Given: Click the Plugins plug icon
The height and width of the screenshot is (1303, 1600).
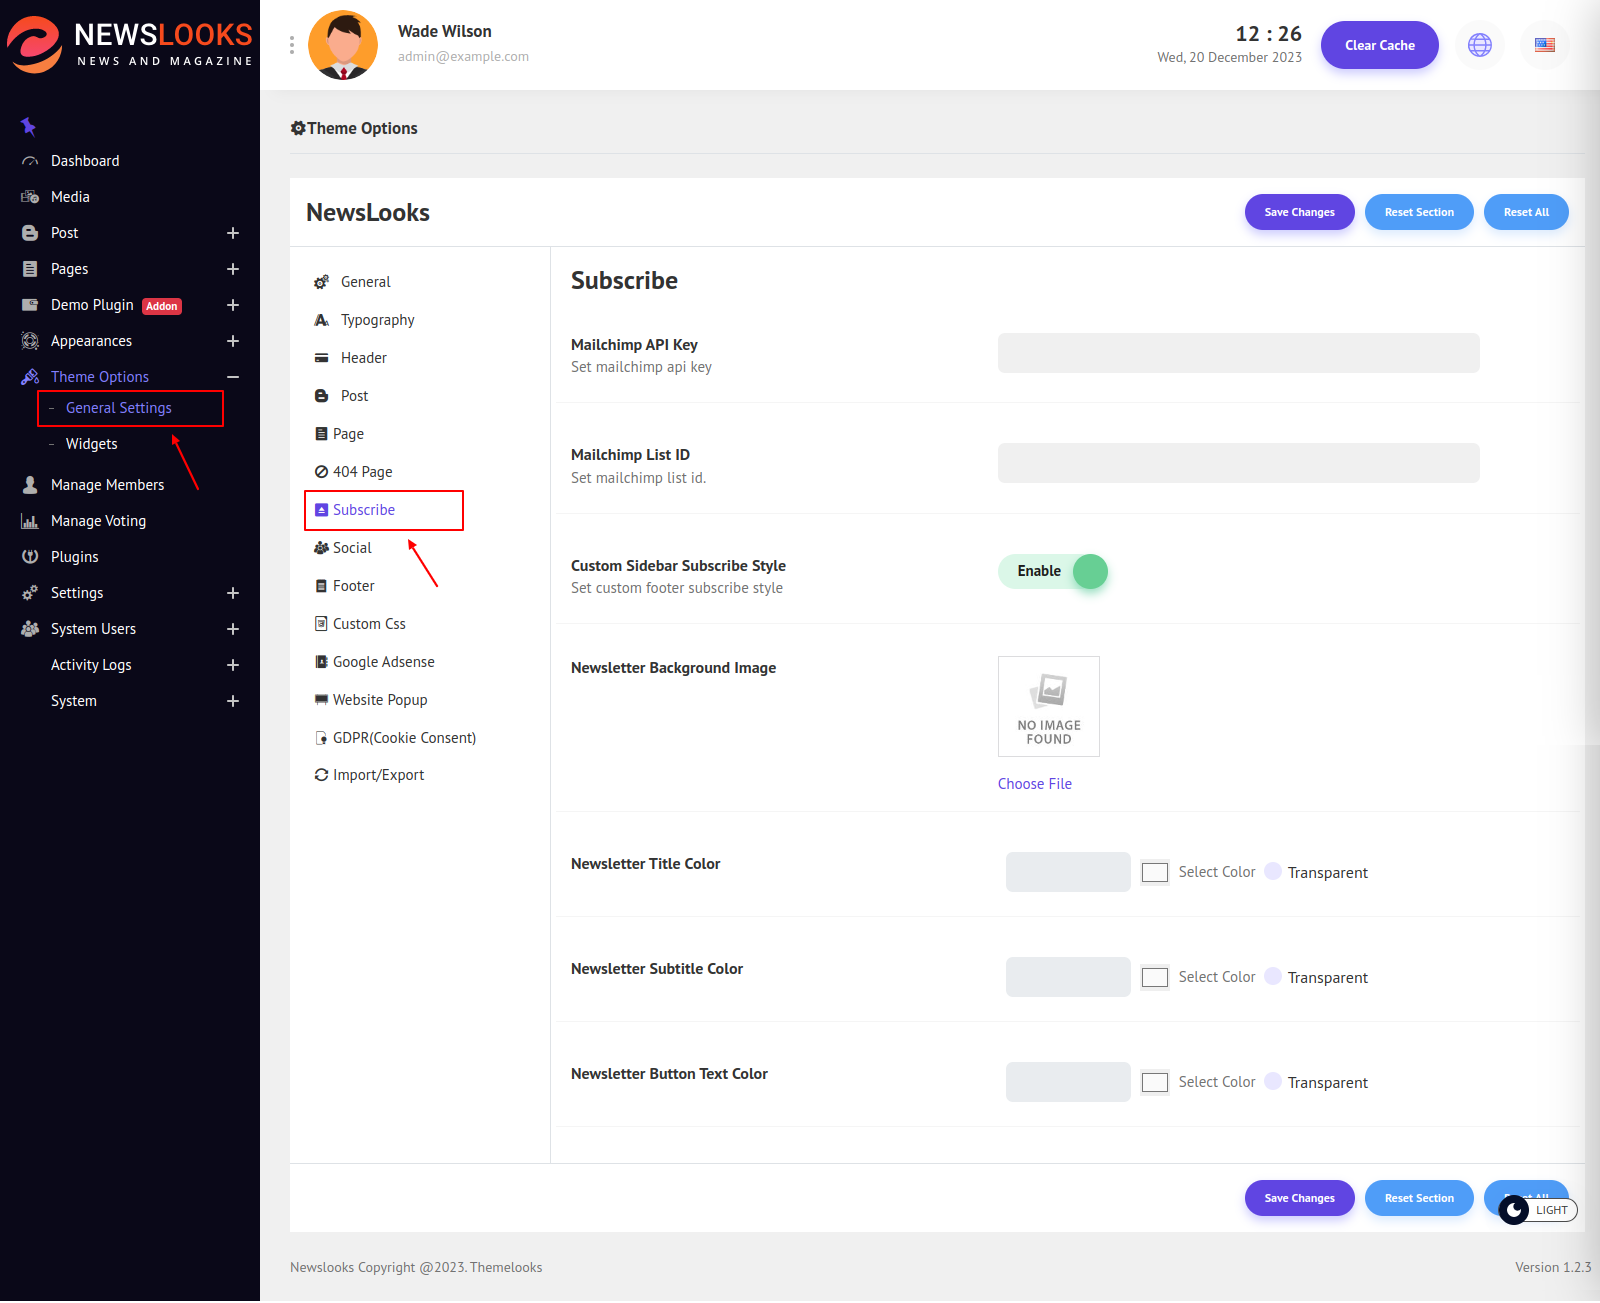Looking at the screenshot, I should tap(30, 557).
